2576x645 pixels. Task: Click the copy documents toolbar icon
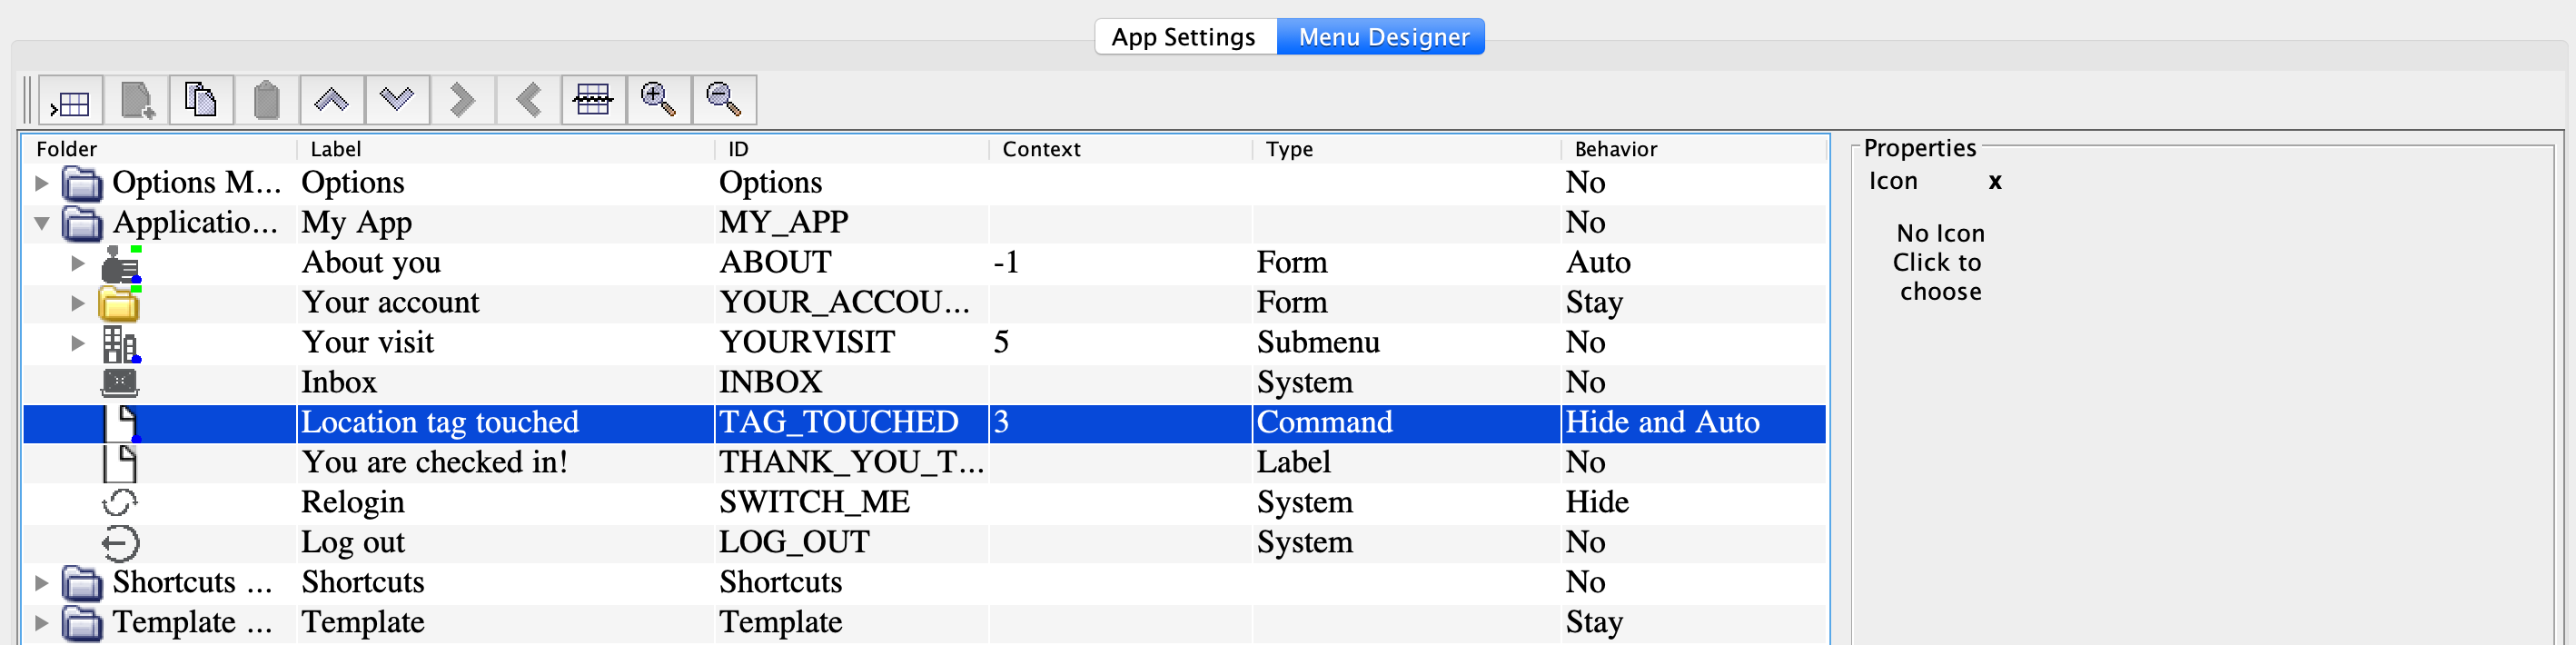[x=201, y=101]
